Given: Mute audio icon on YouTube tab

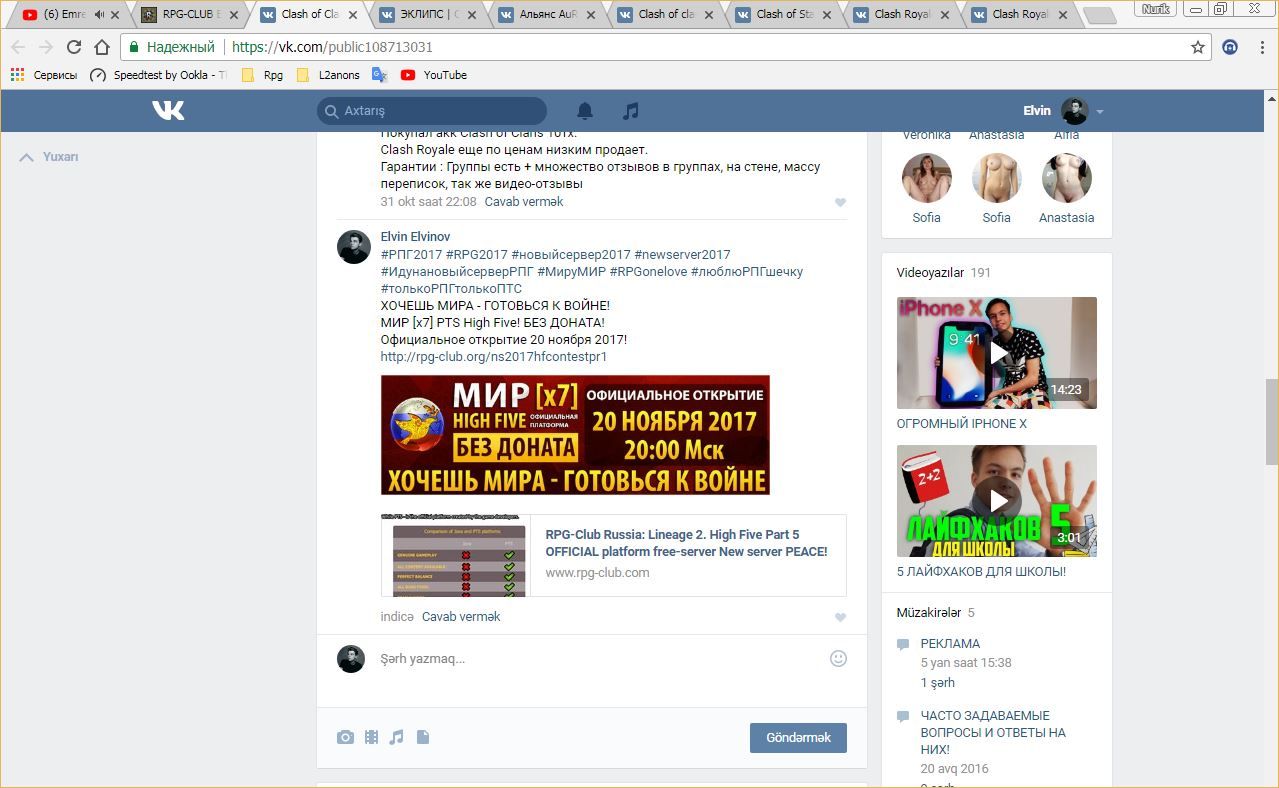Looking at the screenshot, I should tap(99, 15).
